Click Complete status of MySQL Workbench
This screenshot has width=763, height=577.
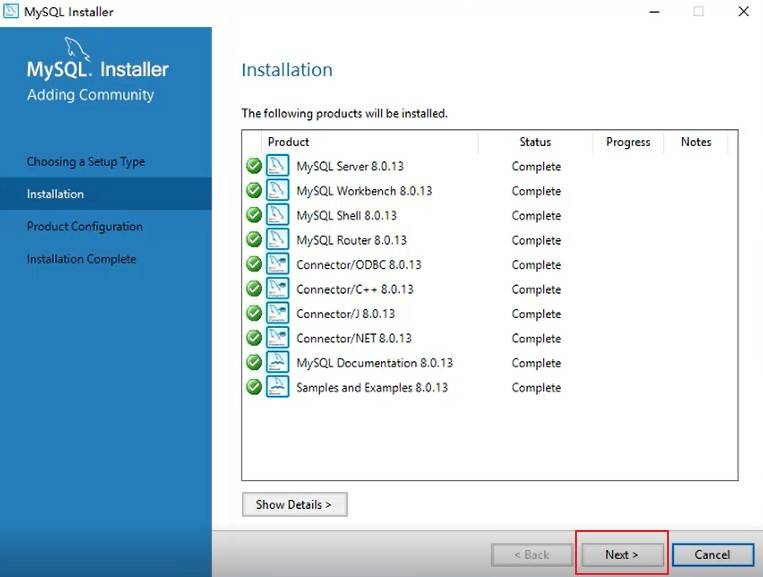tap(536, 191)
